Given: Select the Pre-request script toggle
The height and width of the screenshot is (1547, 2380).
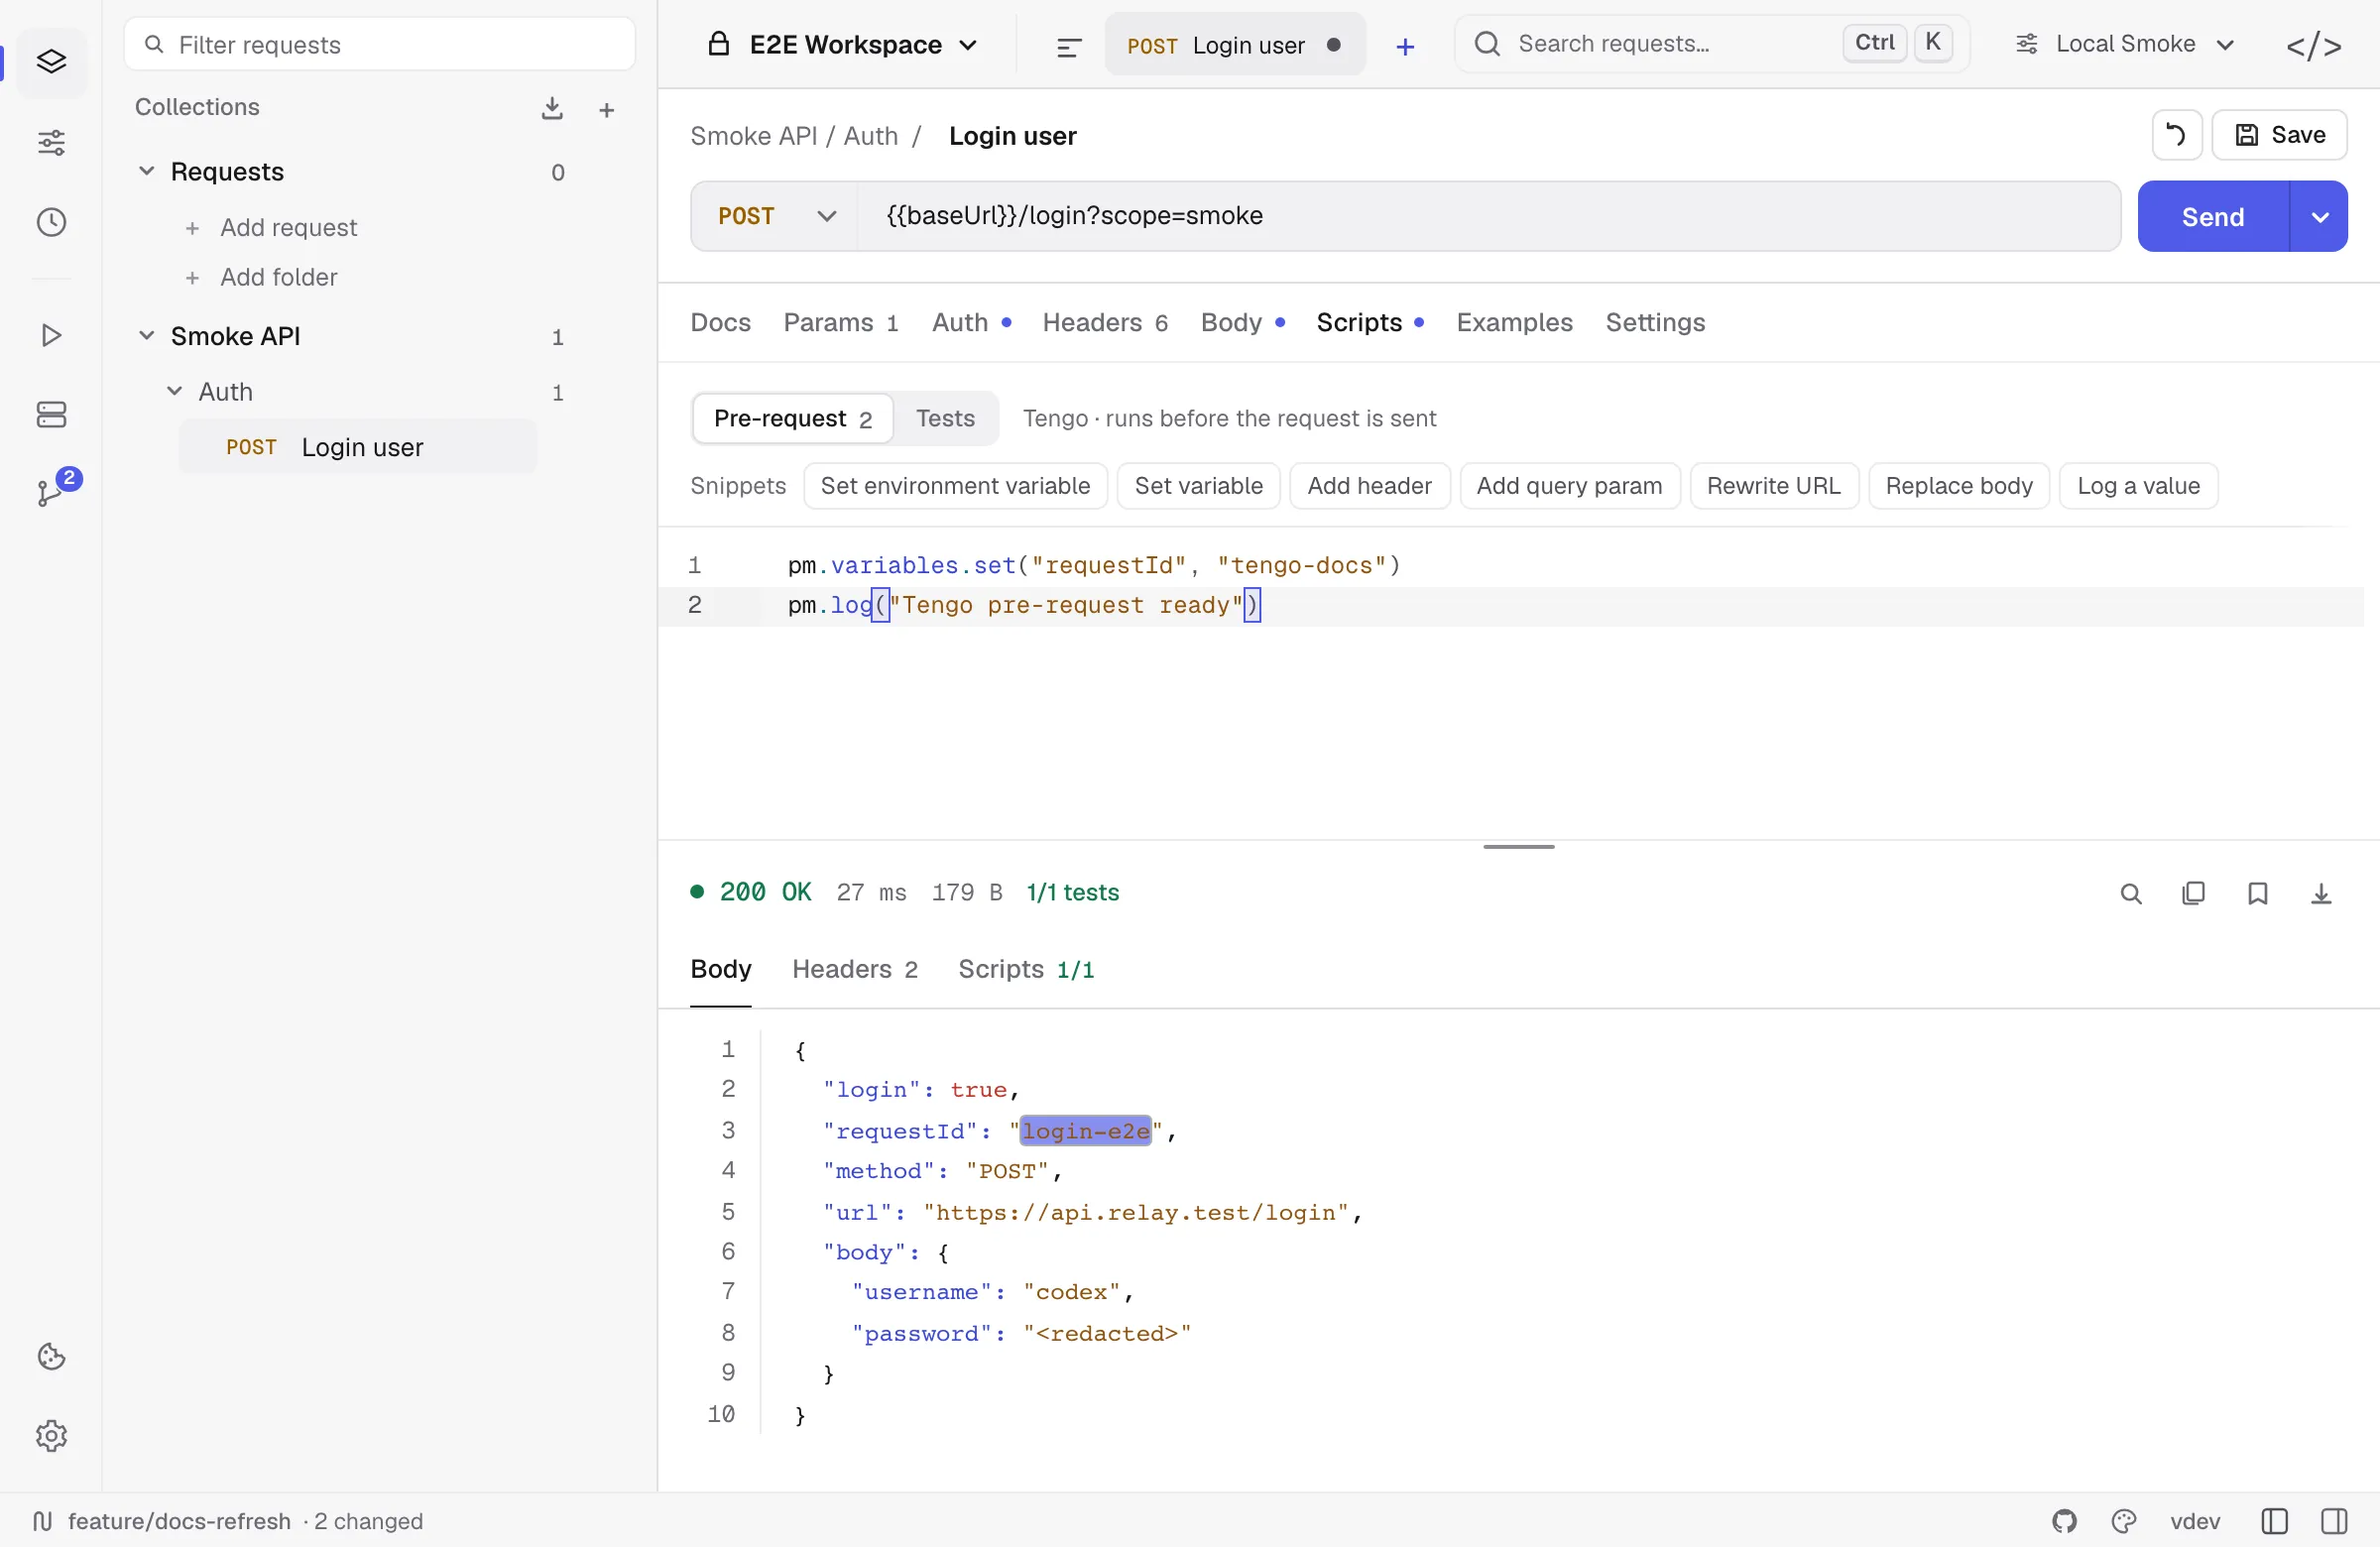Looking at the screenshot, I should pyautogui.click(x=792, y=418).
